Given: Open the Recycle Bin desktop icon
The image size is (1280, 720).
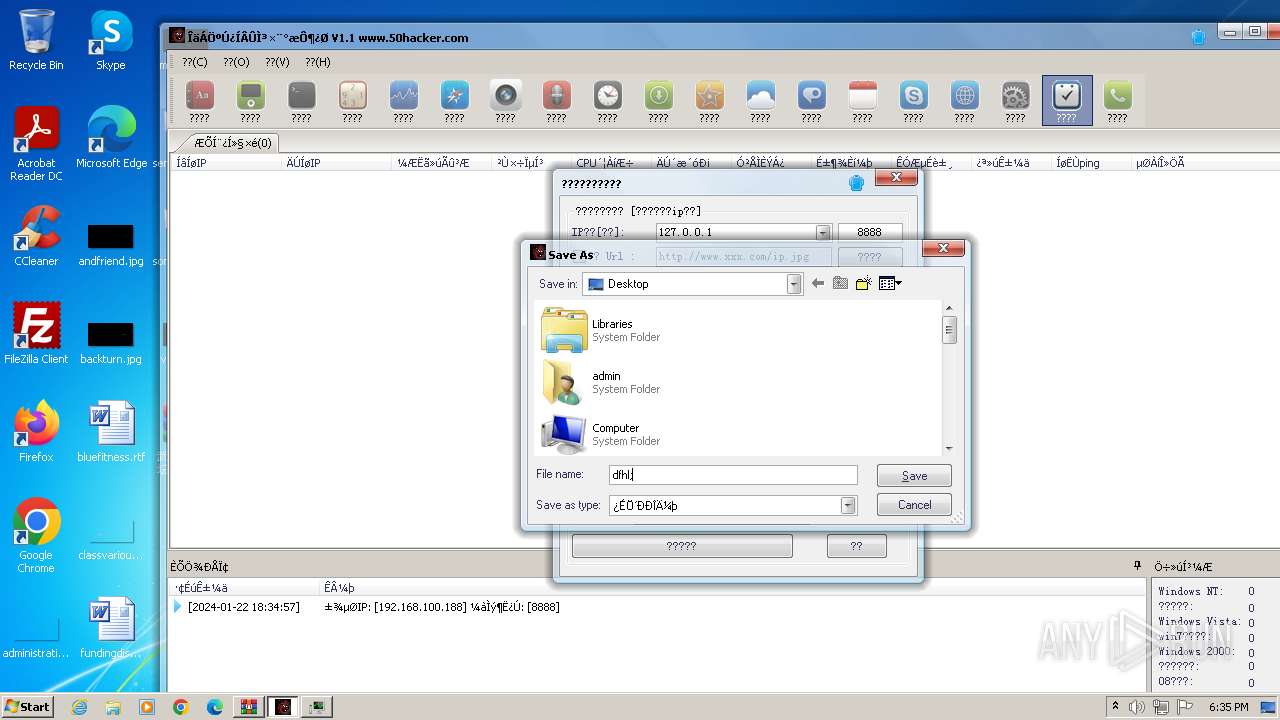Looking at the screenshot, I should tap(36, 40).
